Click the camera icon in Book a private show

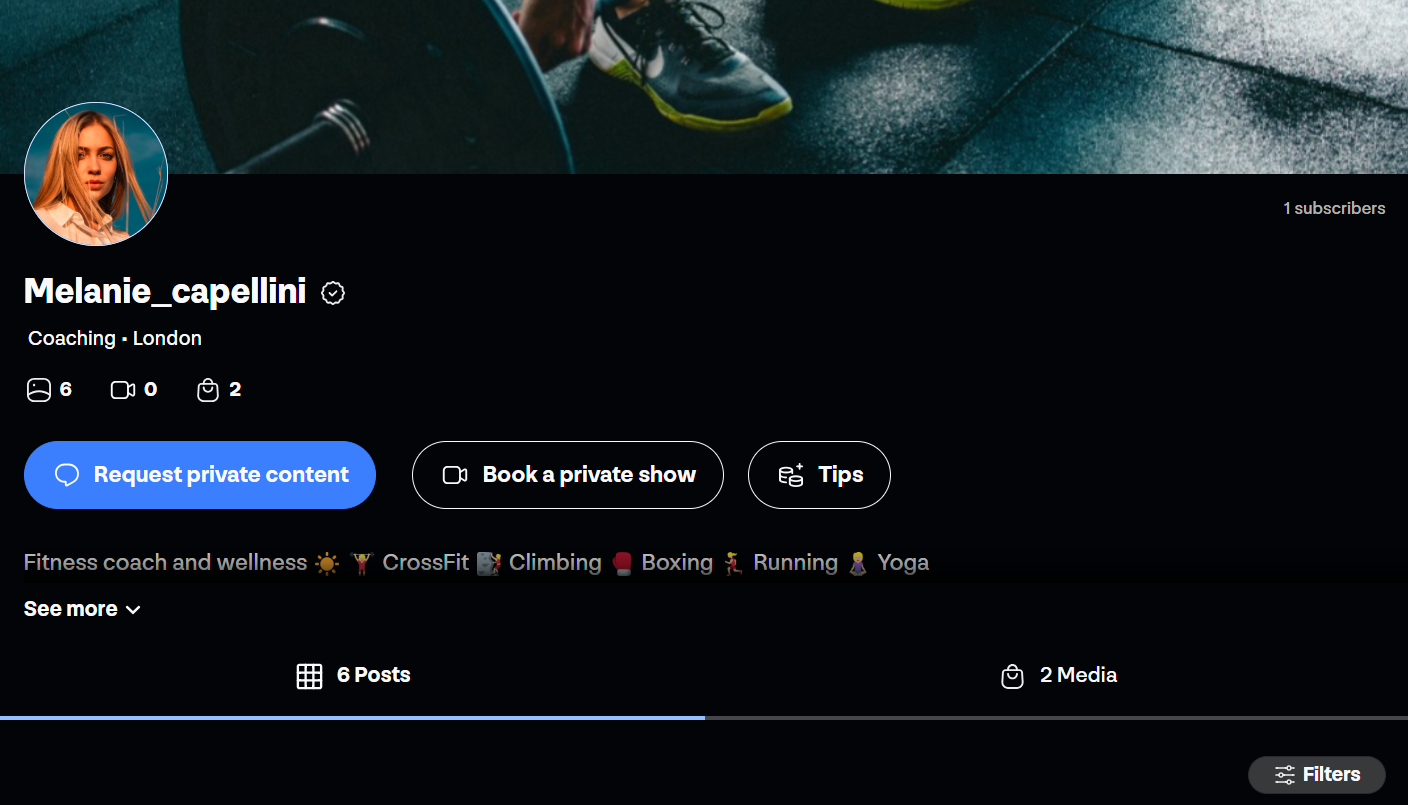(455, 475)
